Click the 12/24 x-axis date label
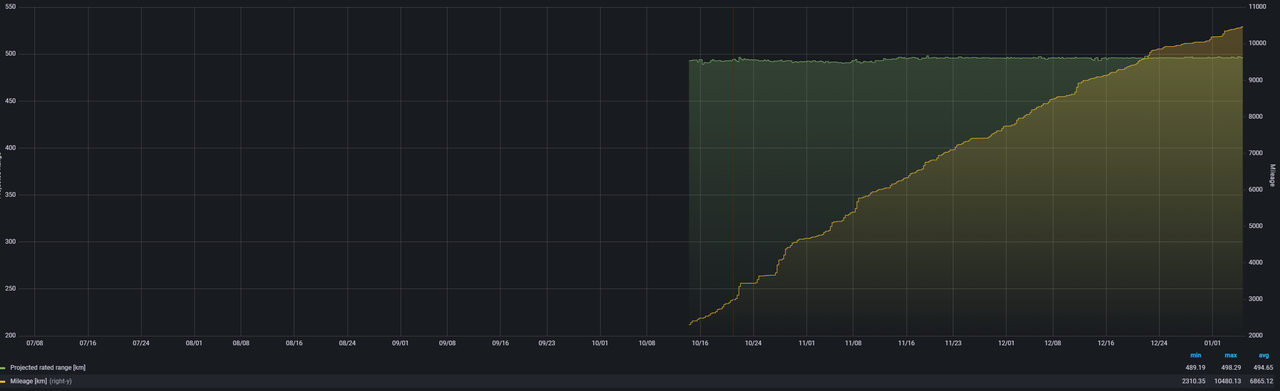This screenshot has height=391, width=1280. (1159, 342)
